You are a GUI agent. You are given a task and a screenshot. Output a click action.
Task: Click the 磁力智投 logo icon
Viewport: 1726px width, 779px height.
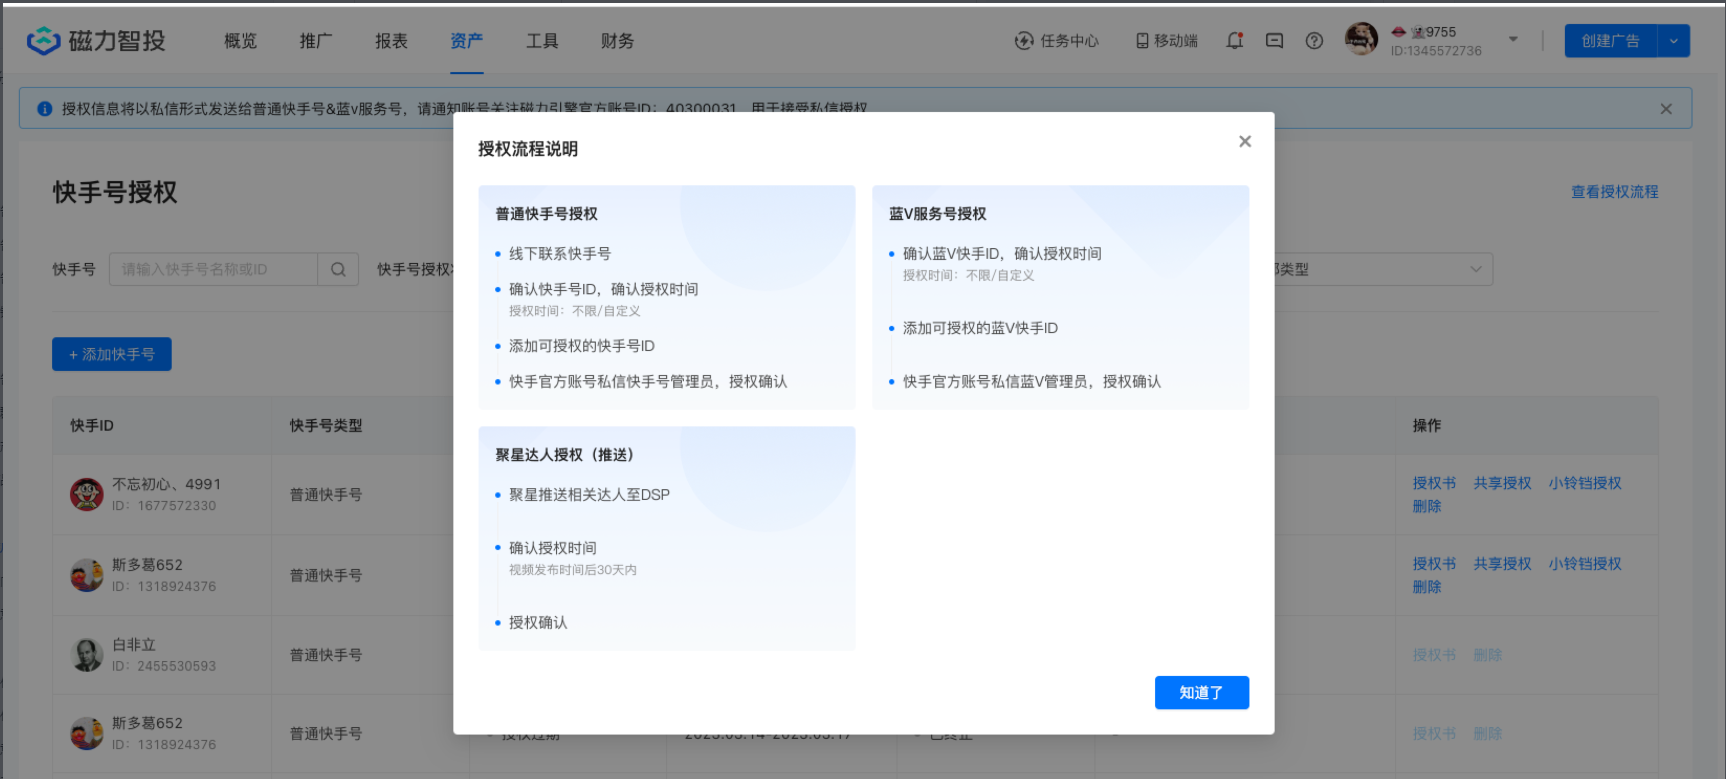(x=43, y=41)
